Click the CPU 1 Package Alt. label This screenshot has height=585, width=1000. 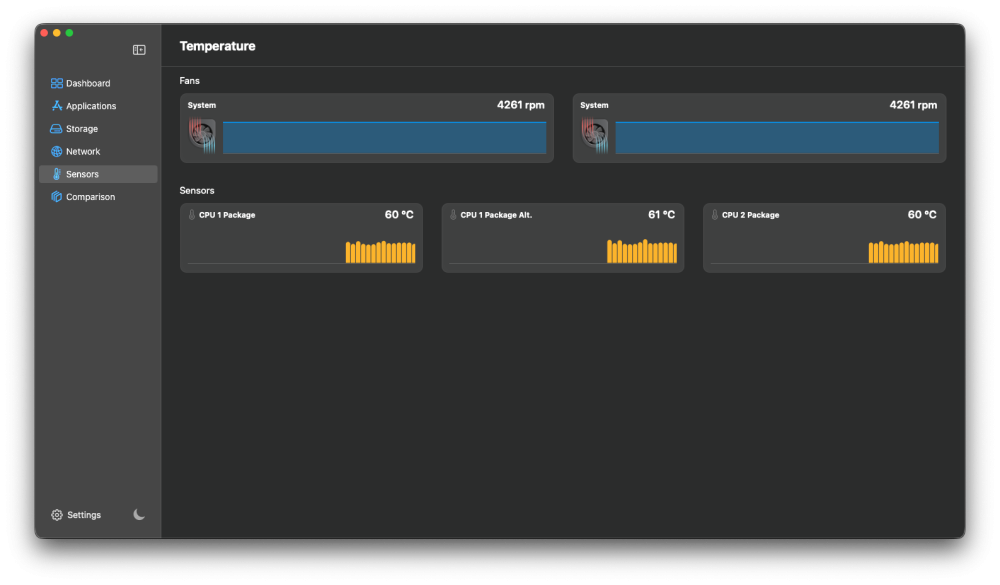(x=496, y=215)
